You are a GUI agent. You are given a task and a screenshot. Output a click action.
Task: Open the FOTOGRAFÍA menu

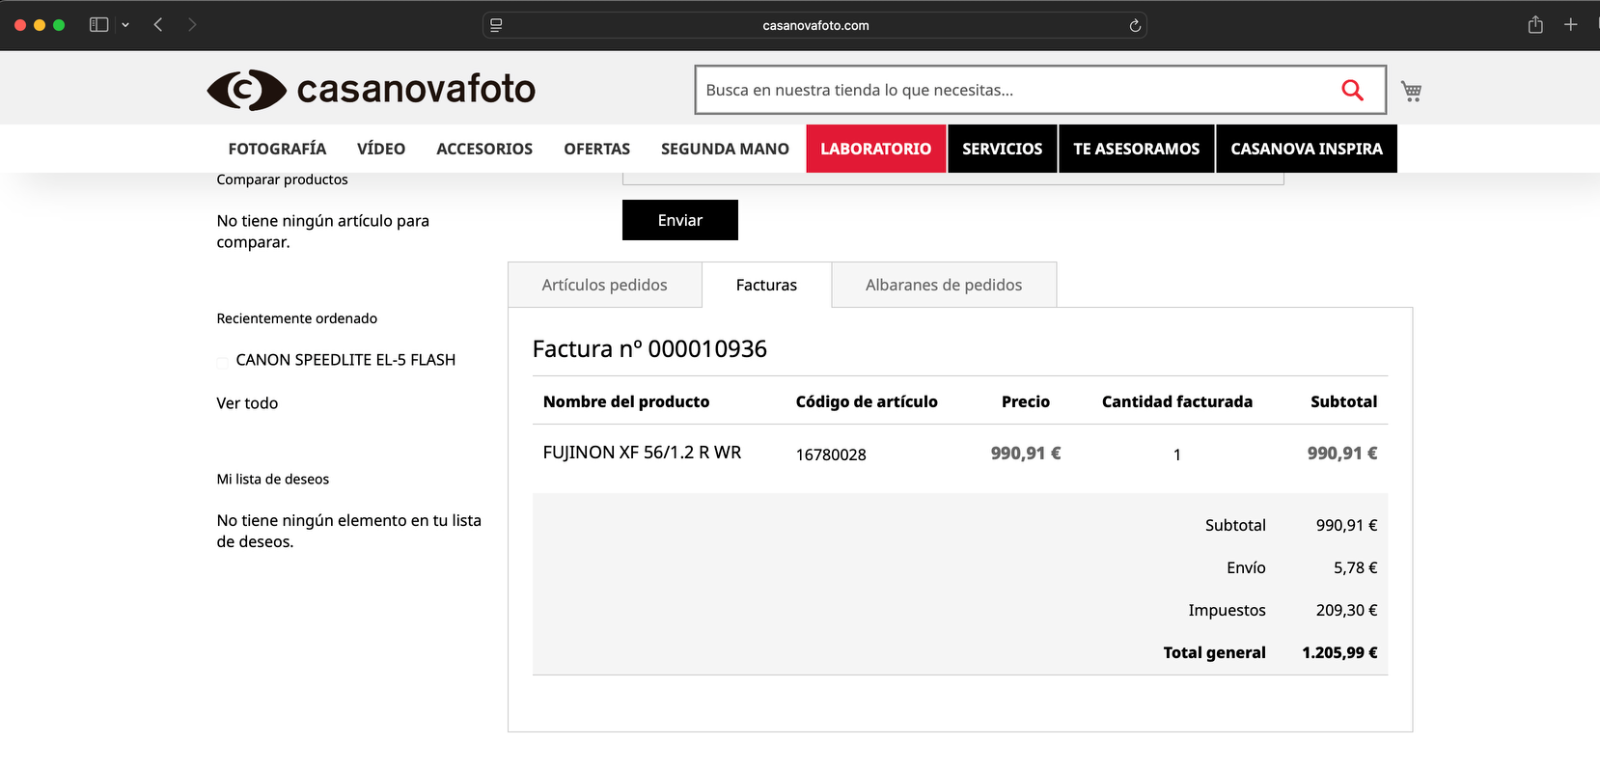pos(277,149)
